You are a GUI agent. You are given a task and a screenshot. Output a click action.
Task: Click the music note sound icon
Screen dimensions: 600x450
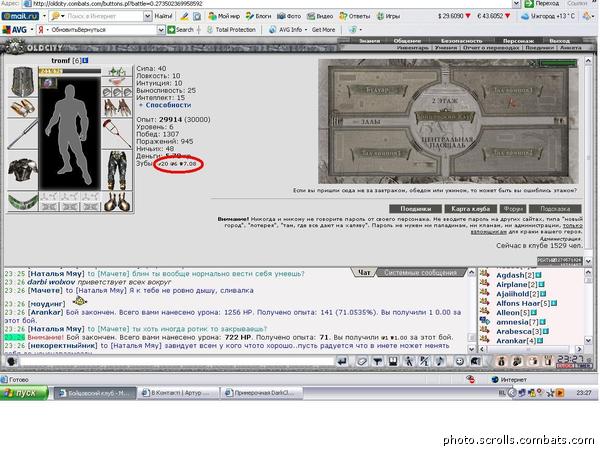pos(440,361)
